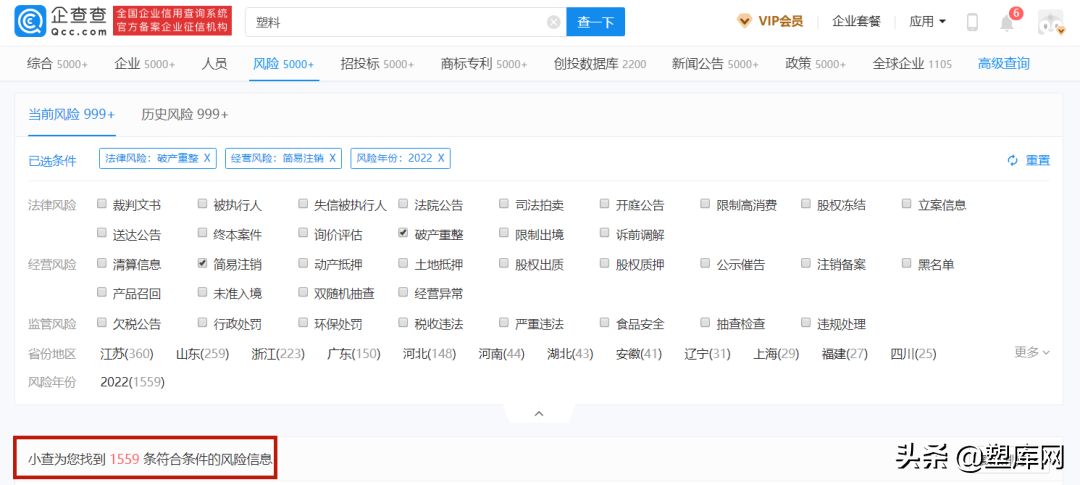Check the 黑名单 checkbox
The image size is (1080, 485).
(x=906, y=263)
